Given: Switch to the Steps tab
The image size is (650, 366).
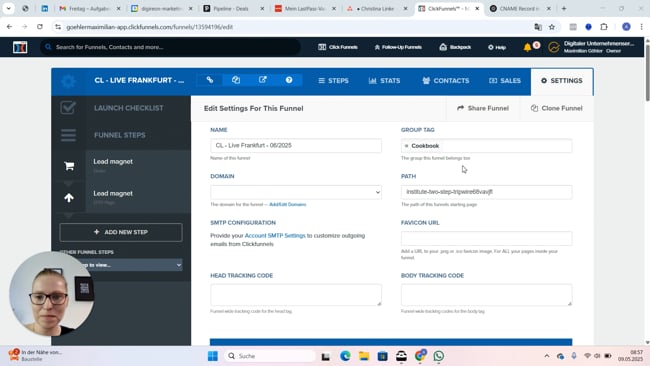Looking at the screenshot, I should [333, 81].
